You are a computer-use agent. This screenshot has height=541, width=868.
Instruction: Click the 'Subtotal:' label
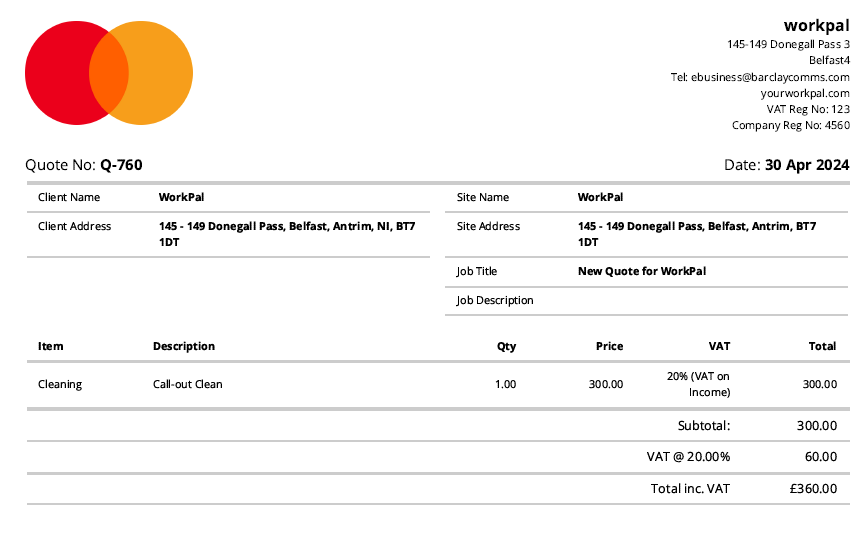[704, 426]
